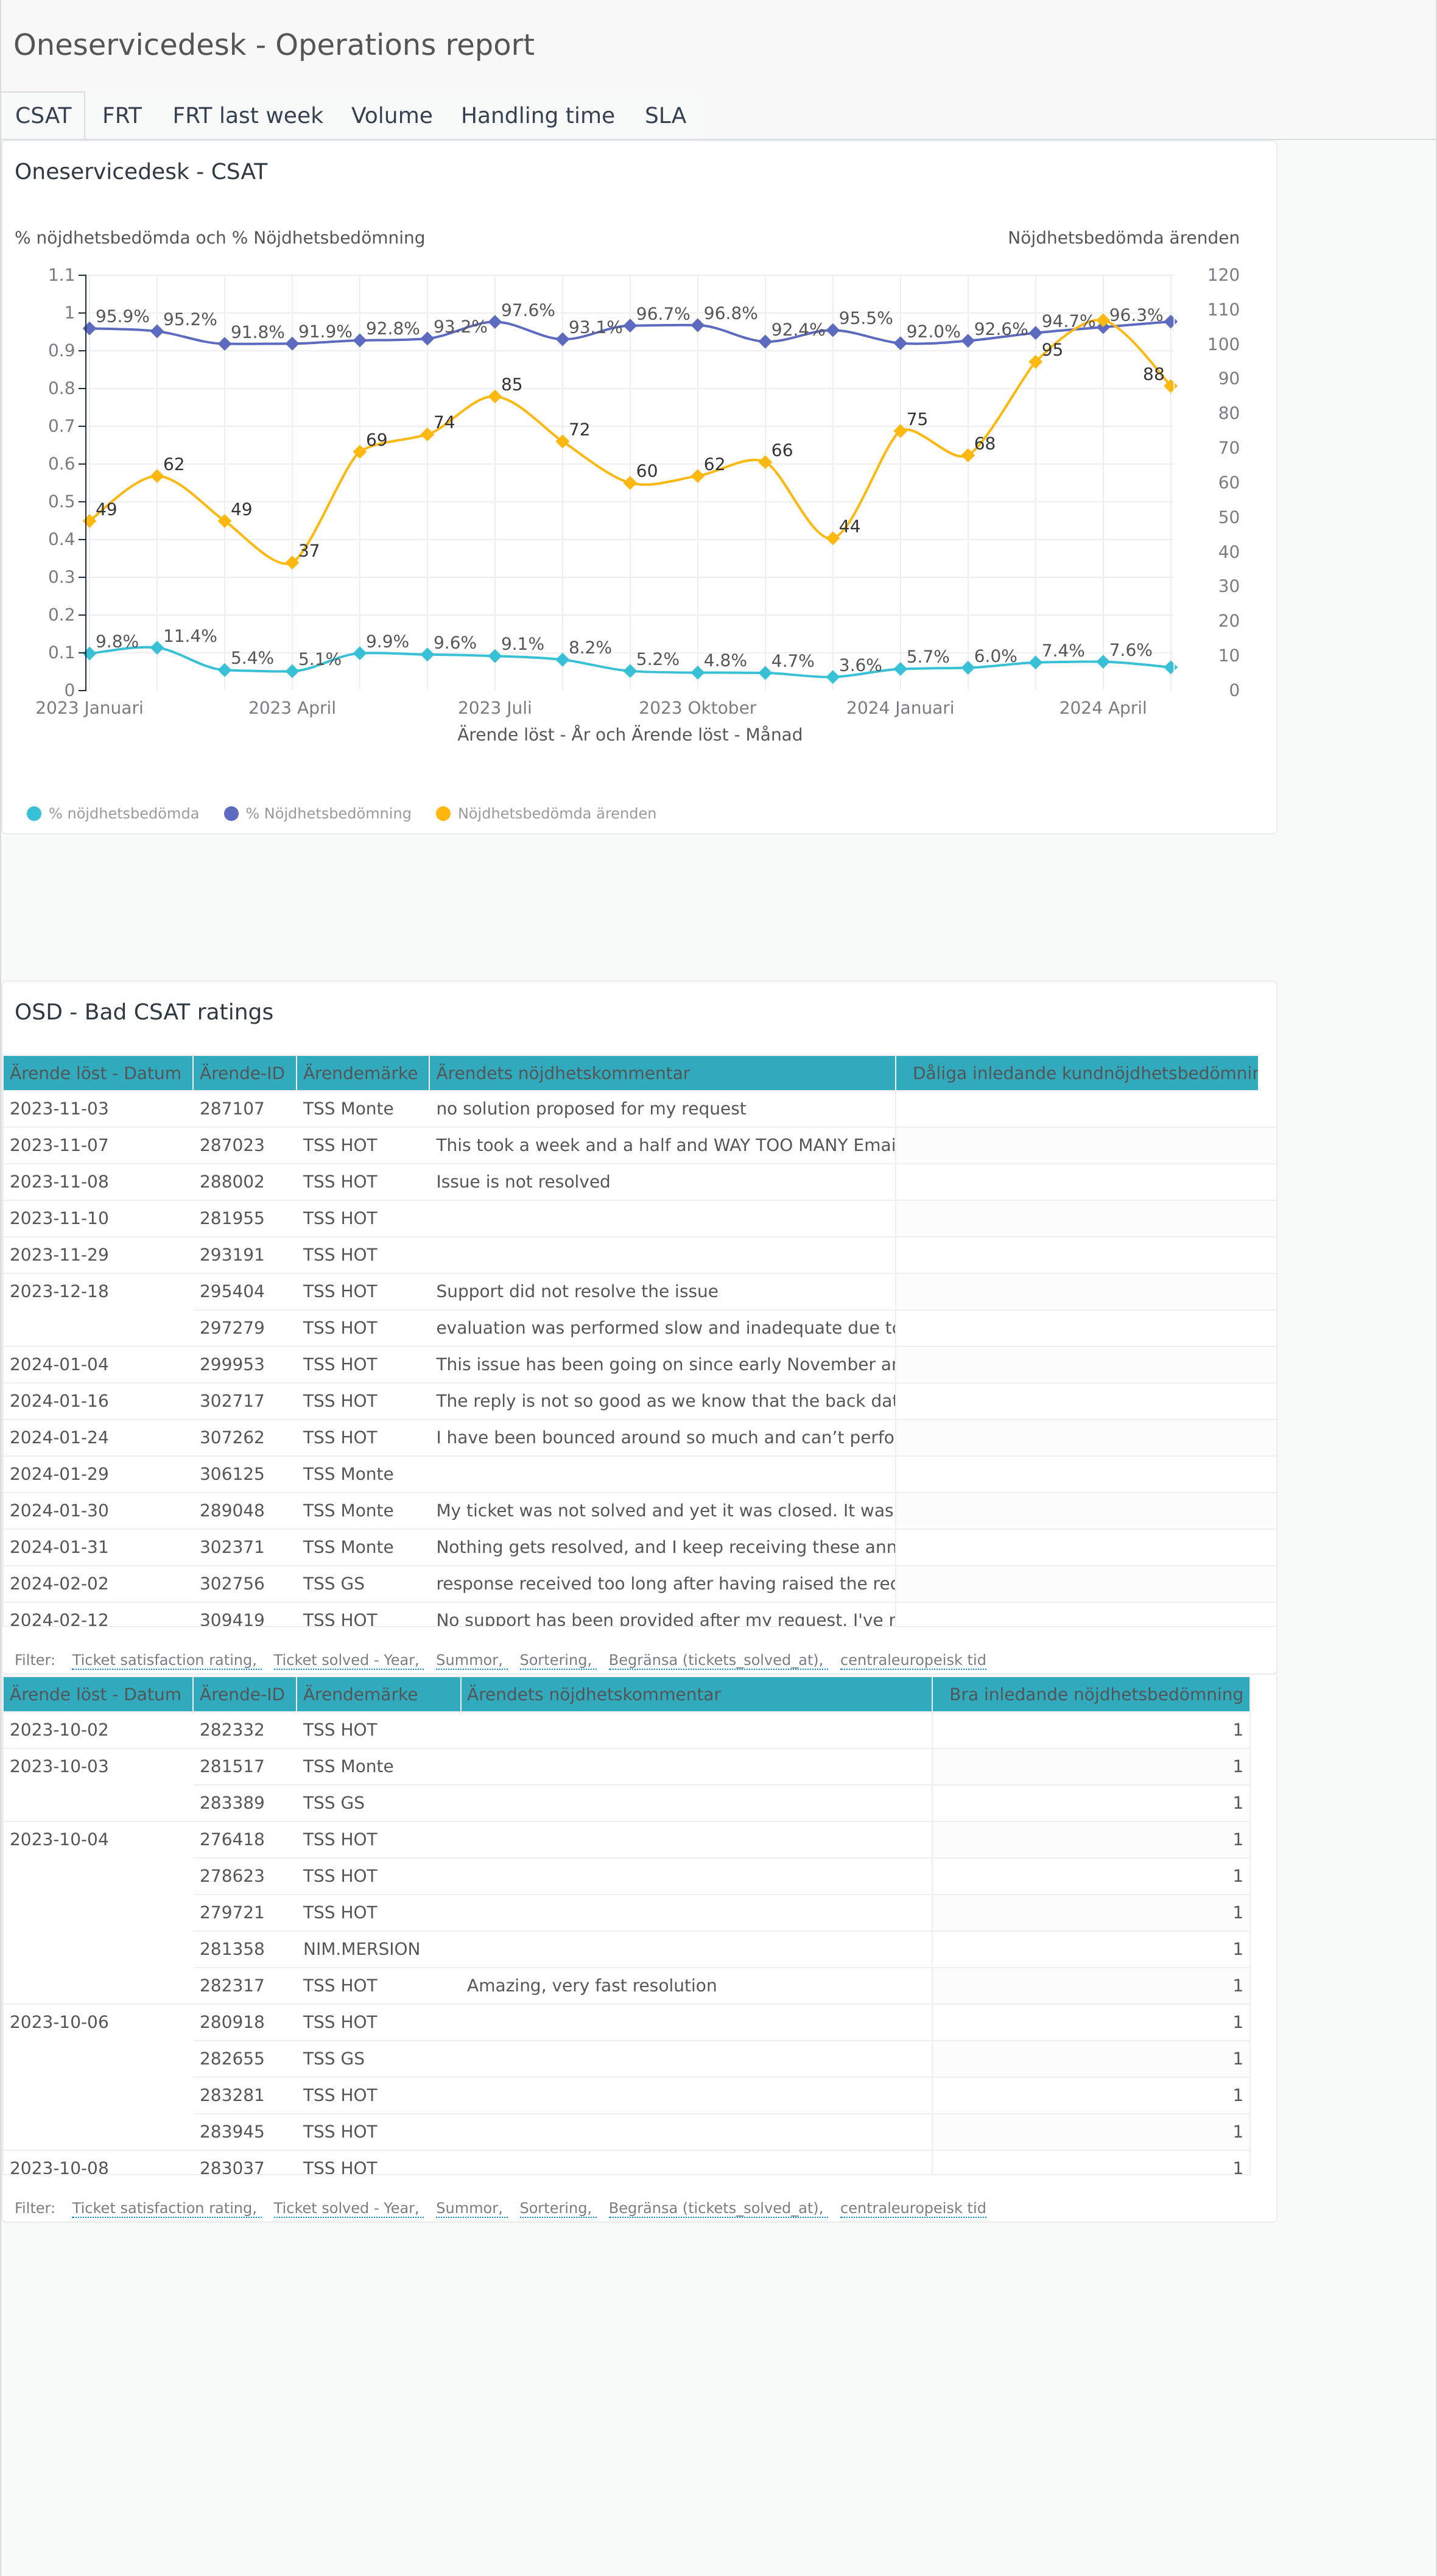
Task: Click the Bra inledande nöjdhetsbedömning column header
Action: pyautogui.click(x=1091, y=1694)
